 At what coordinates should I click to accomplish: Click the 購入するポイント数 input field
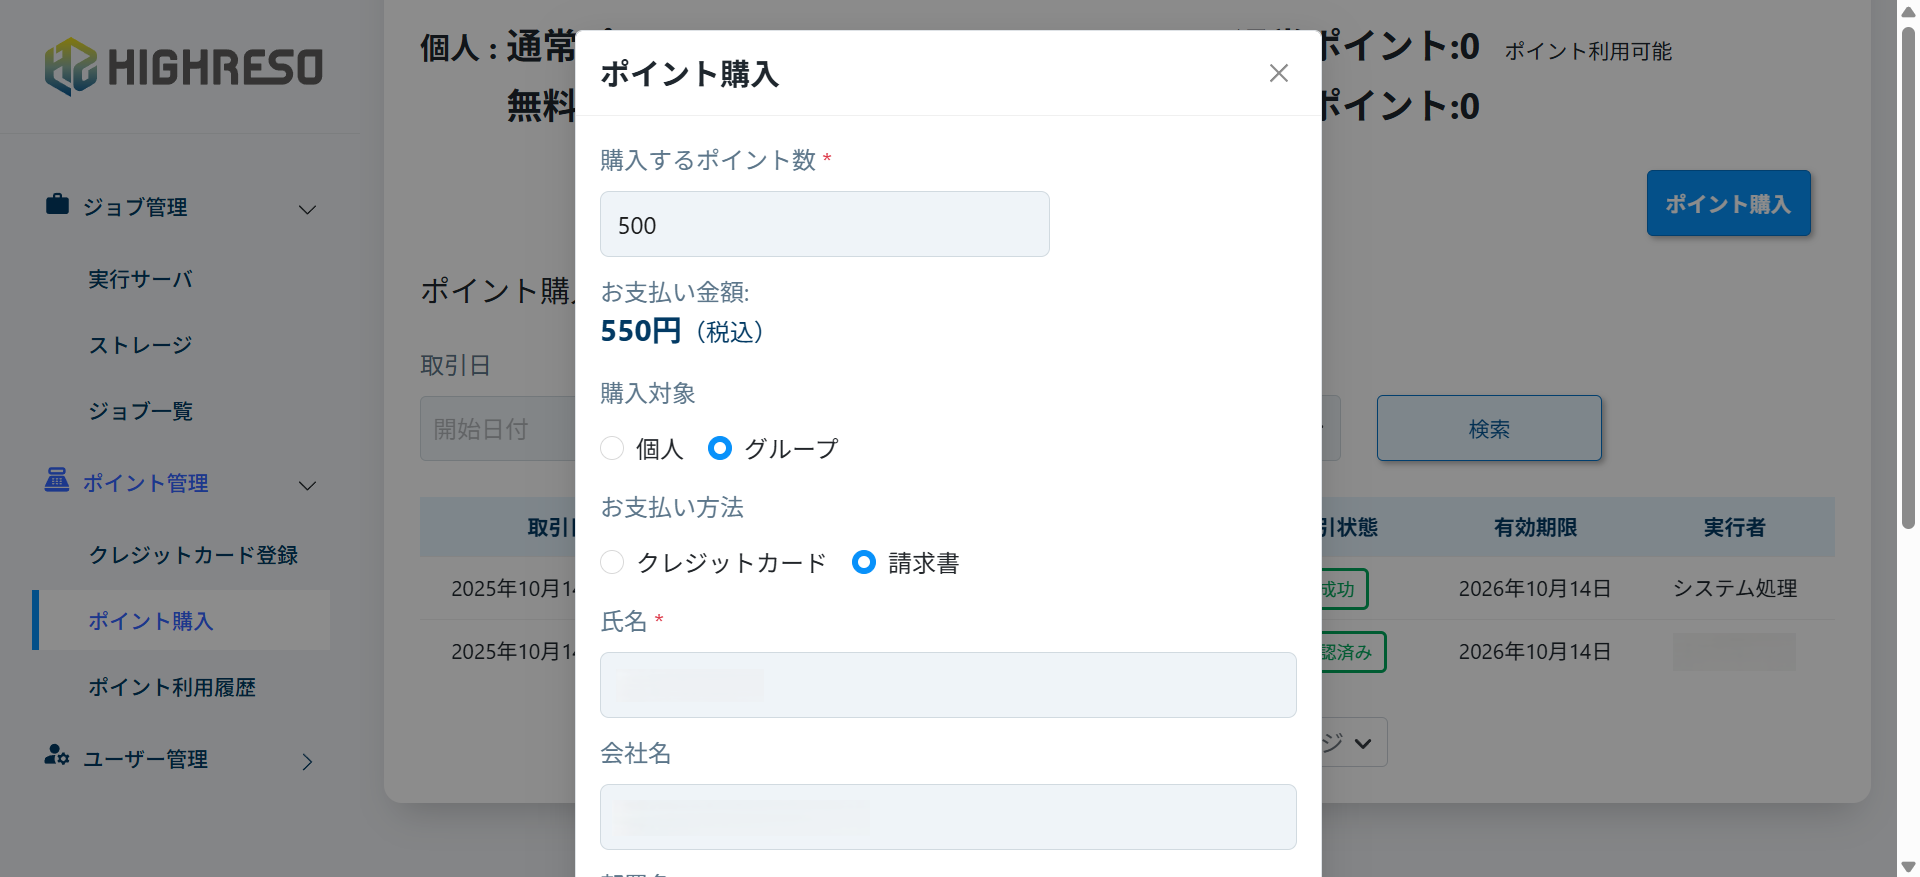coord(824,224)
